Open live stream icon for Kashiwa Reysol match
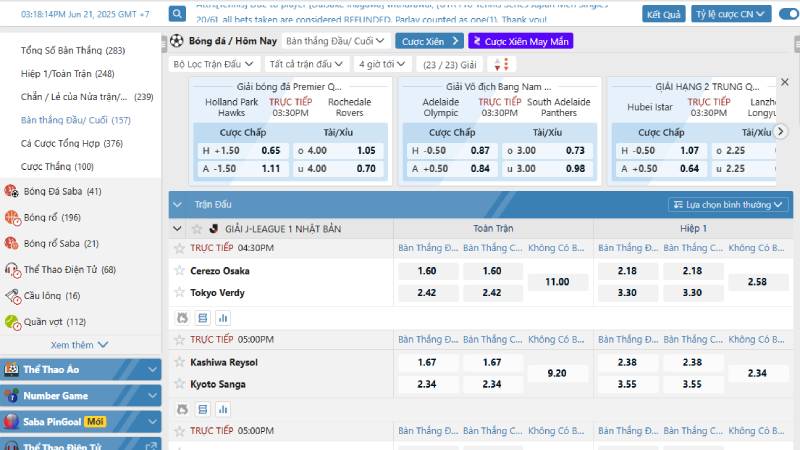800x450 pixels. [x=182, y=409]
